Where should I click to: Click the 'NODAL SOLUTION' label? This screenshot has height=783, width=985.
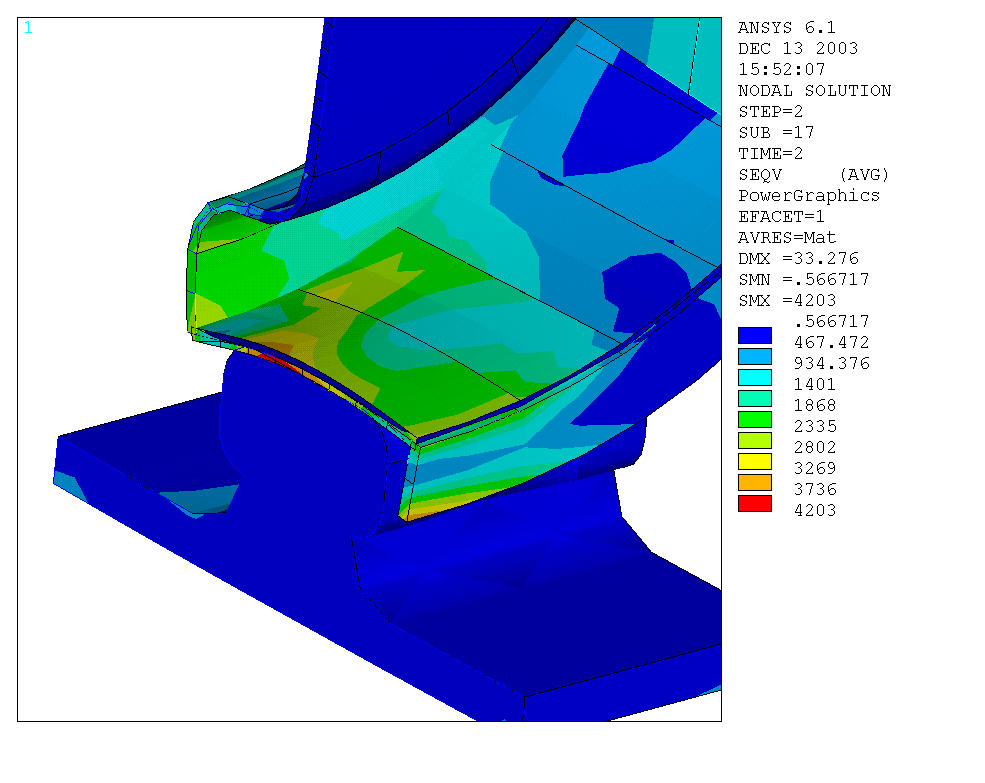pos(814,90)
